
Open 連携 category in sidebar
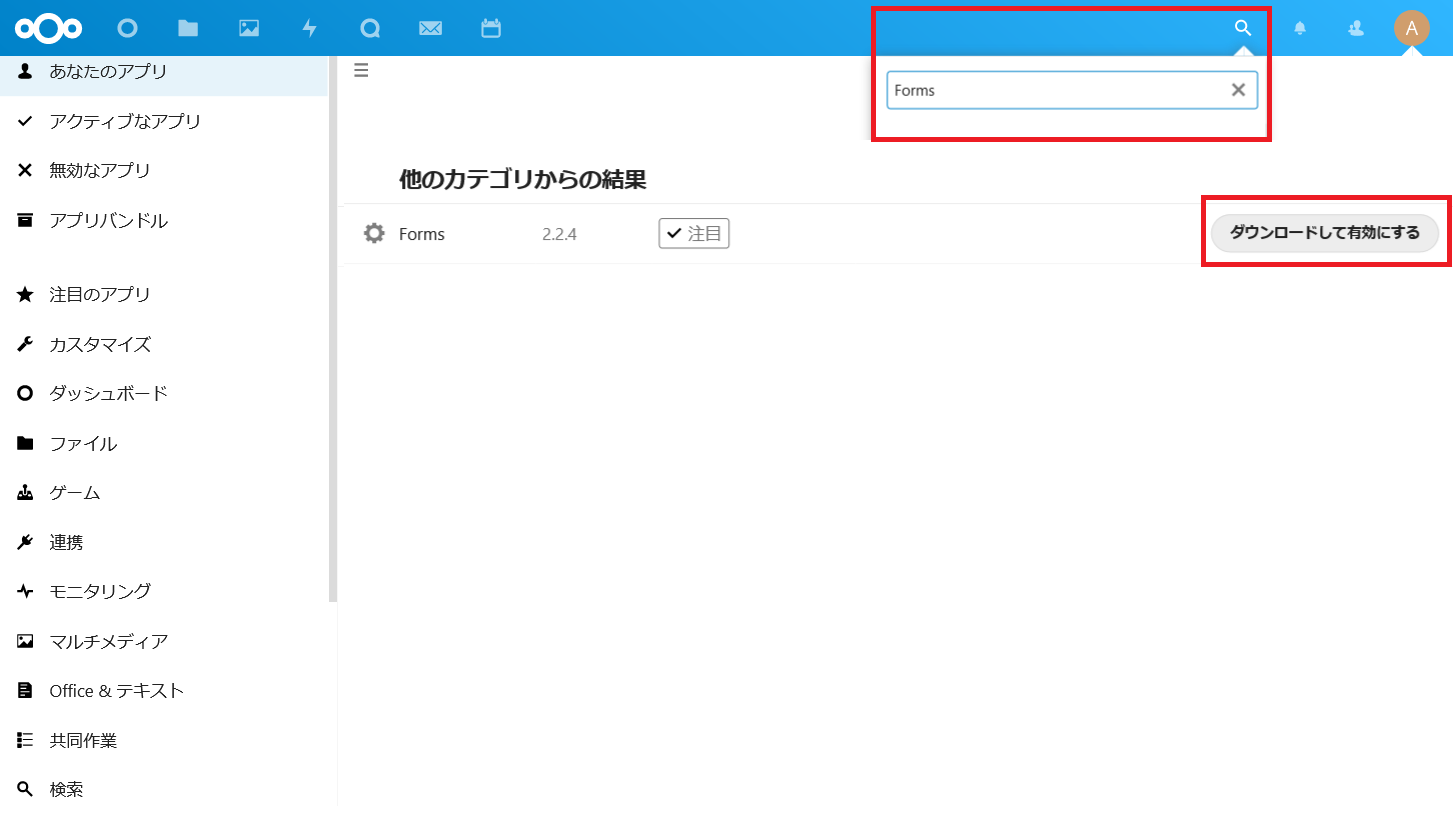(164, 542)
